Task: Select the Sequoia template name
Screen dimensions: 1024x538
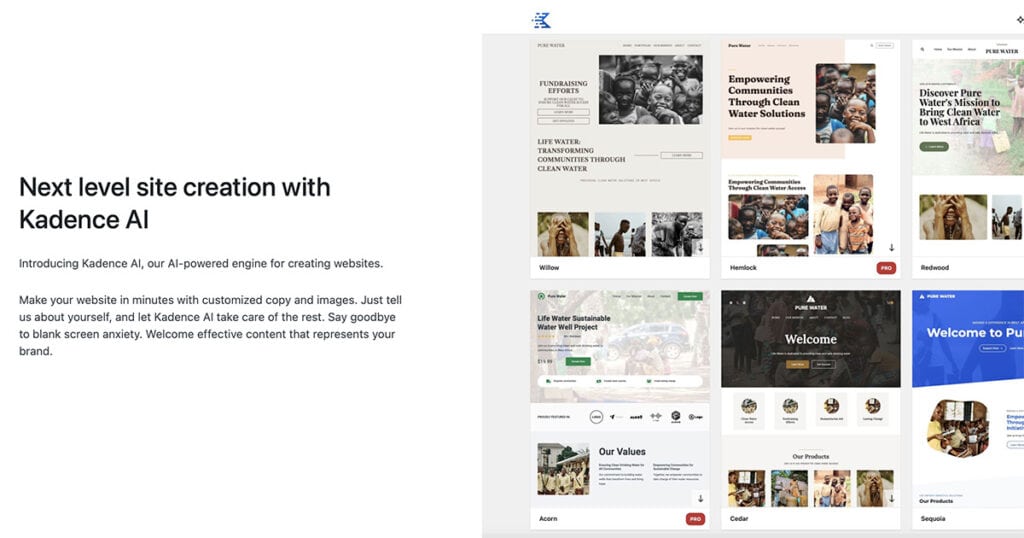Action: (x=933, y=518)
